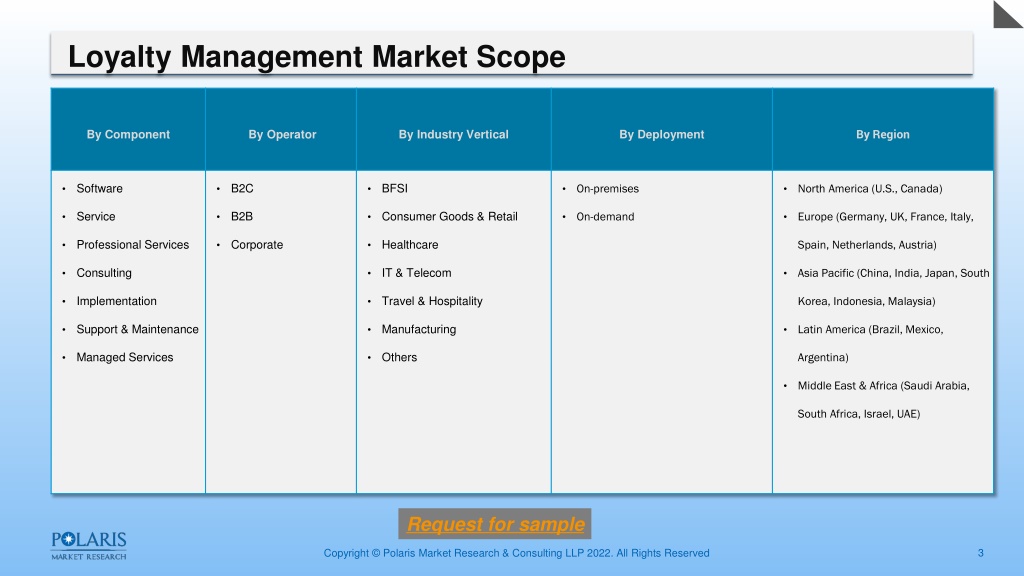Select the Consulting list item

[x=104, y=273]
